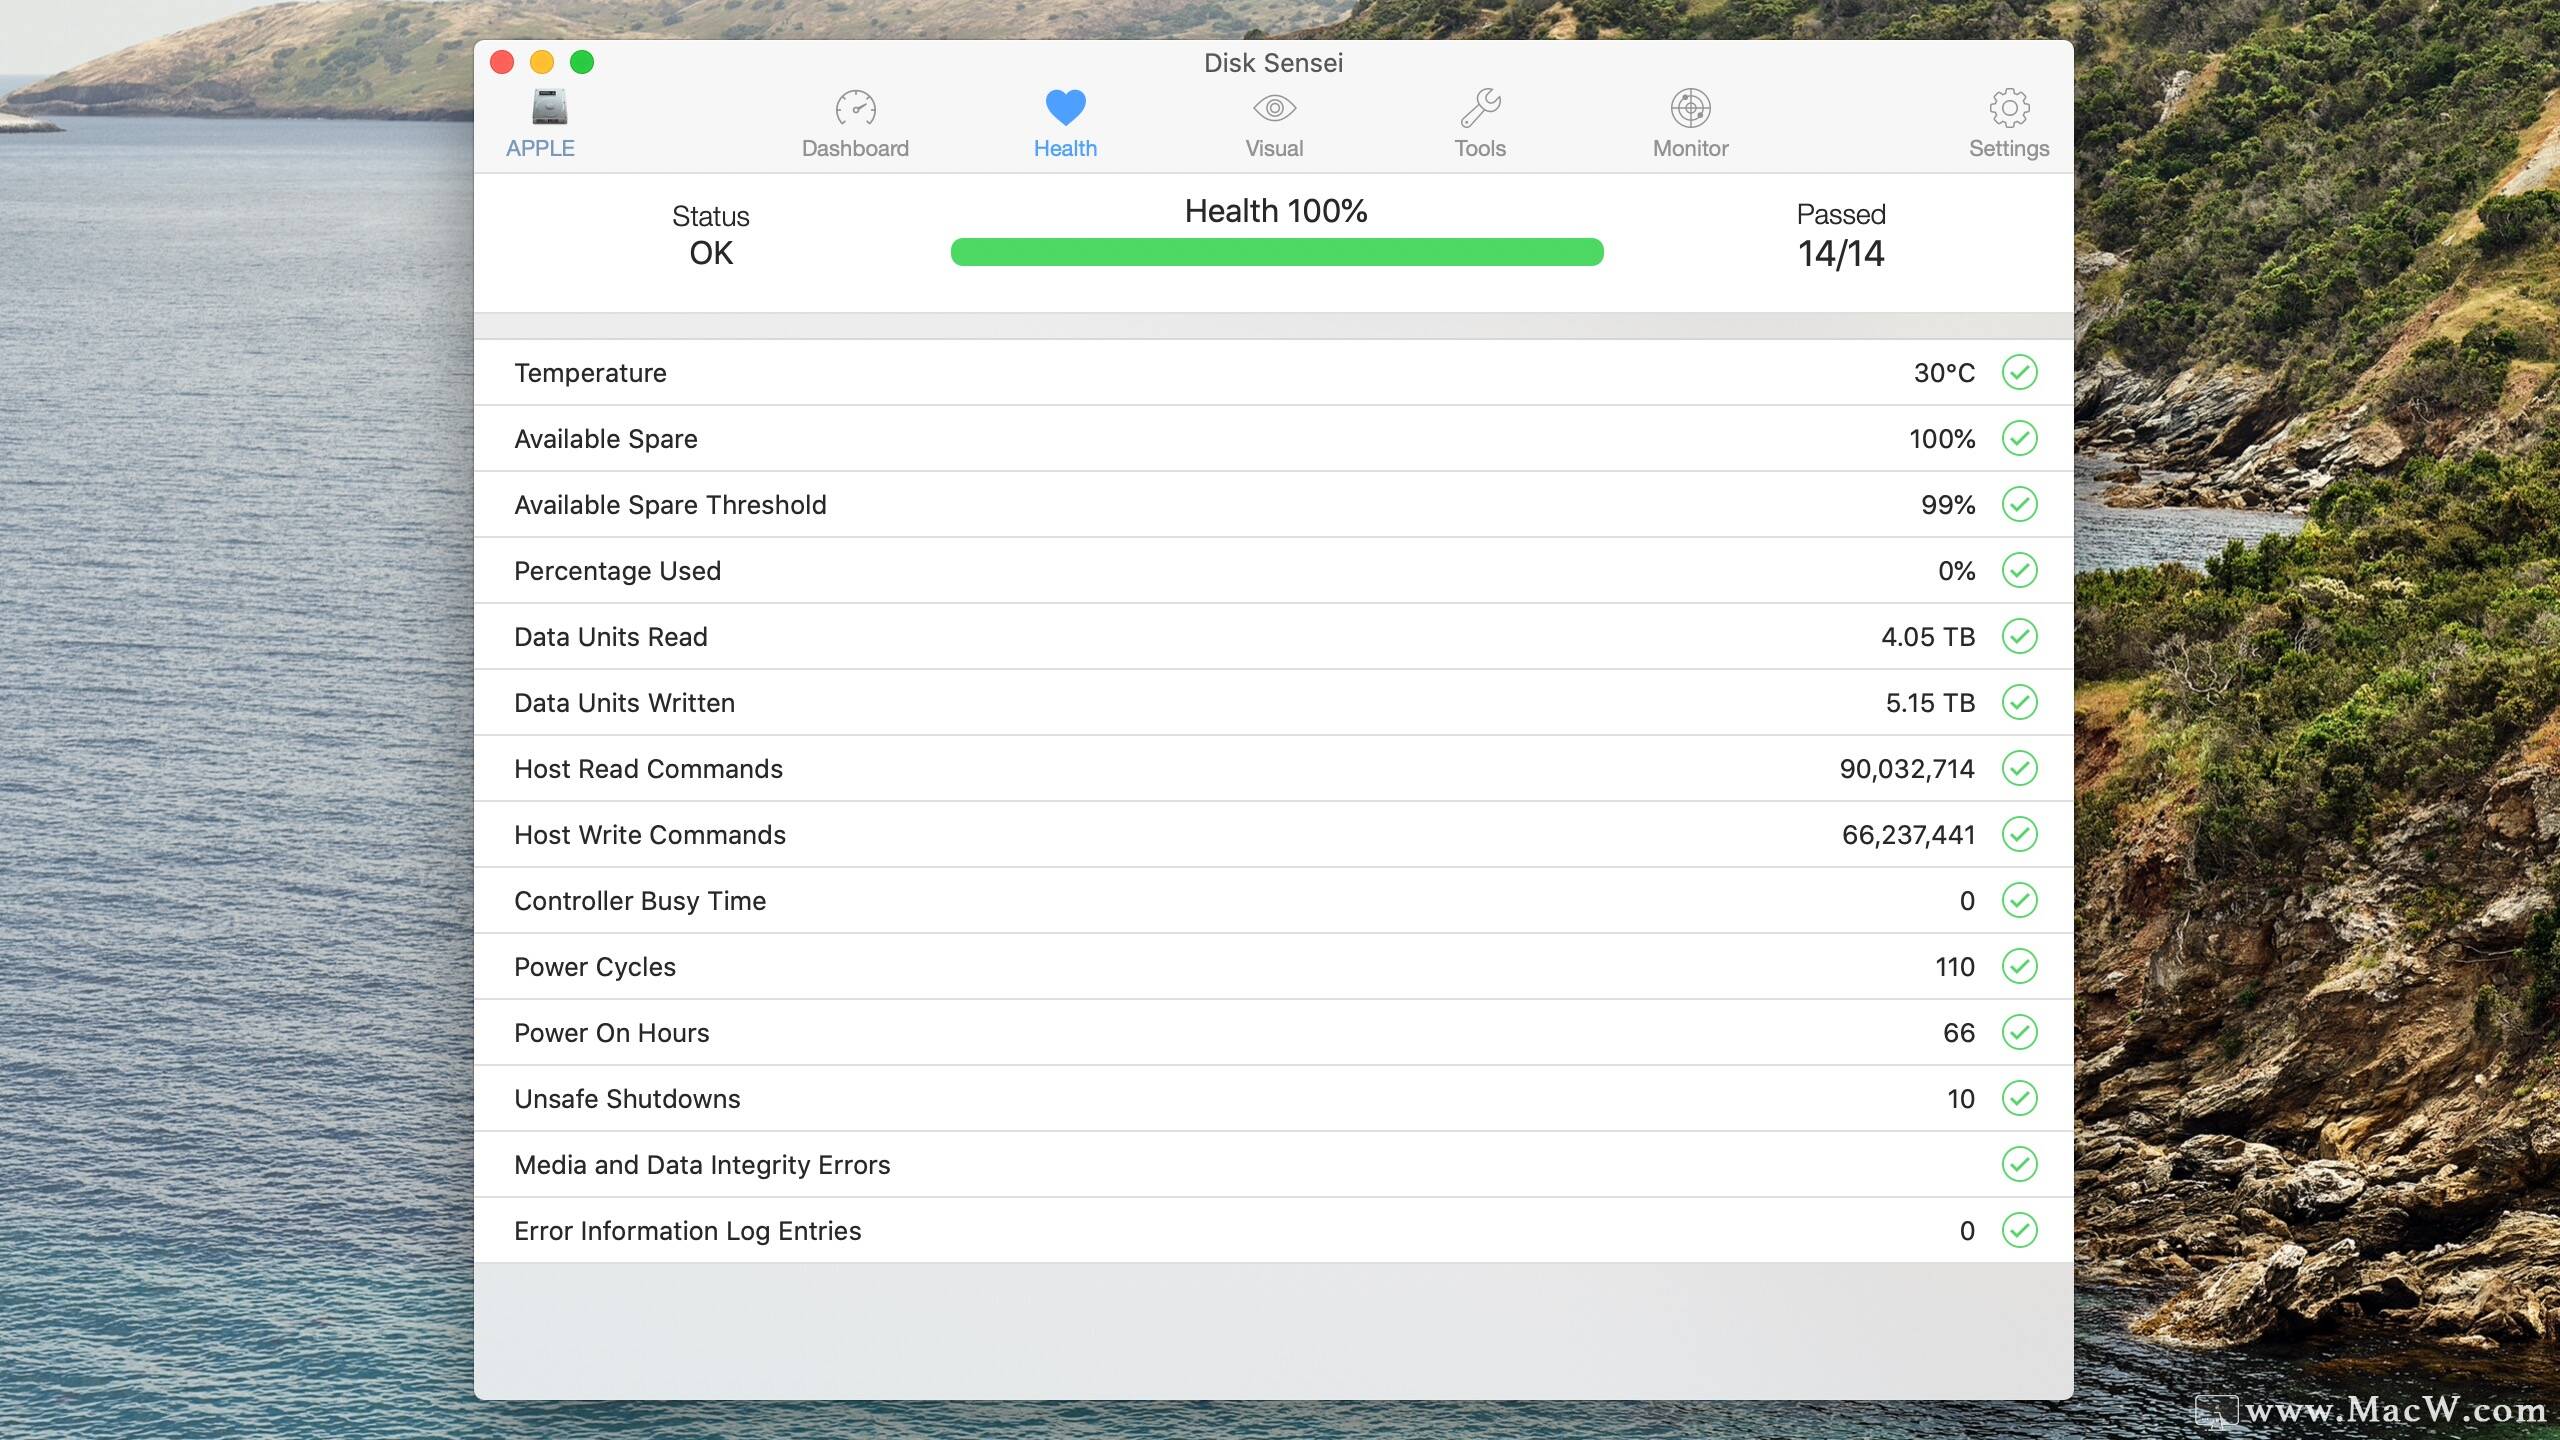Select the Host Read Commands label

point(648,769)
